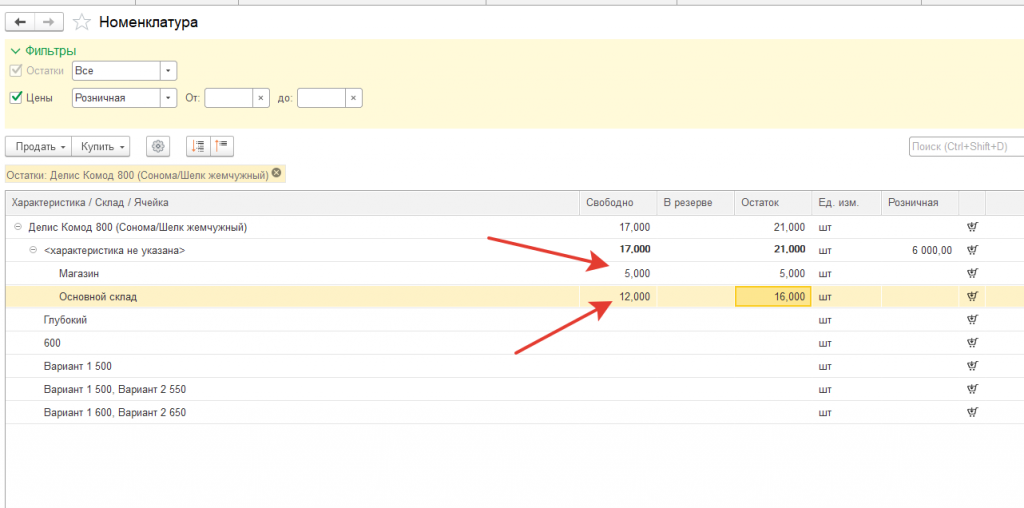The height and width of the screenshot is (508, 1024).
Task: Click the В резерве column header
Action: [696, 203]
